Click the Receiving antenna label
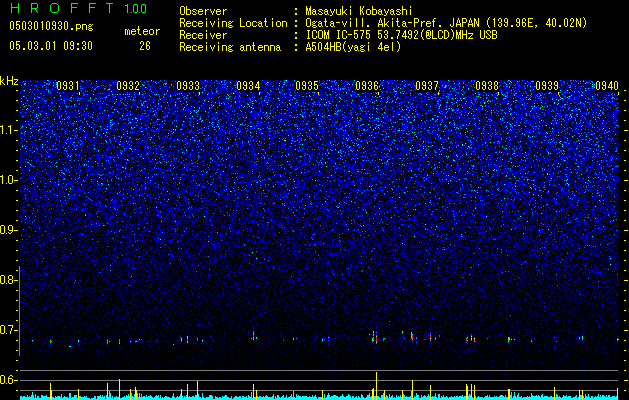This screenshot has height=400, width=629. pos(230,47)
